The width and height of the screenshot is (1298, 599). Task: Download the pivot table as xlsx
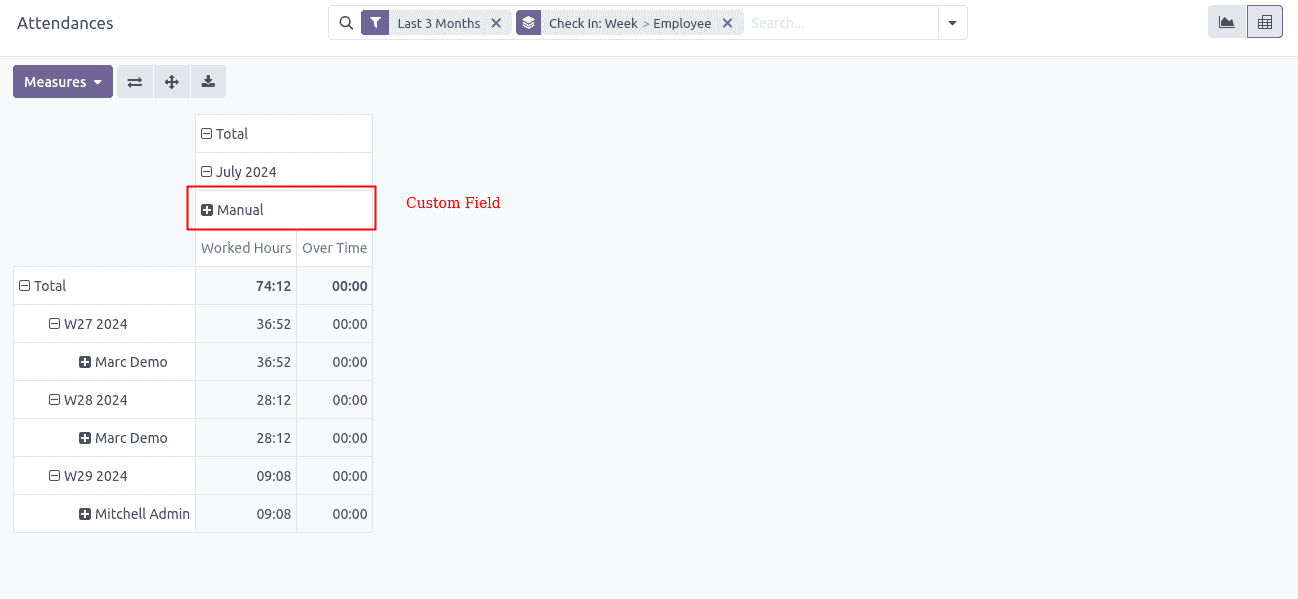(x=208, y=82)
